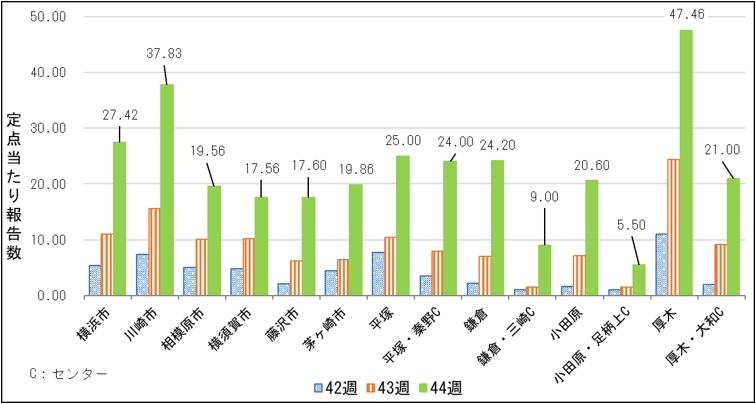Select the C:センター footnote text
The width and height of the screenshot is (756, 404).
(68, 374)
